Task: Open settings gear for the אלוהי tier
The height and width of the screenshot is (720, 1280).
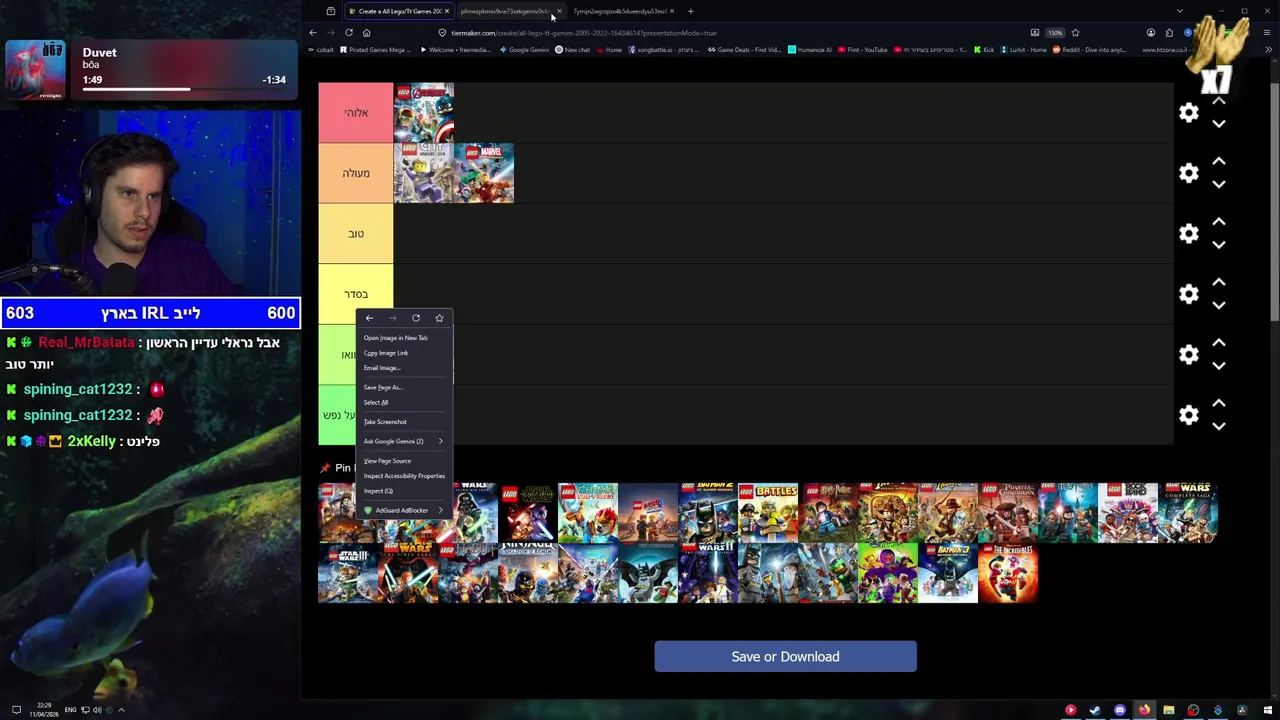Action: [x=1188, y=113]
